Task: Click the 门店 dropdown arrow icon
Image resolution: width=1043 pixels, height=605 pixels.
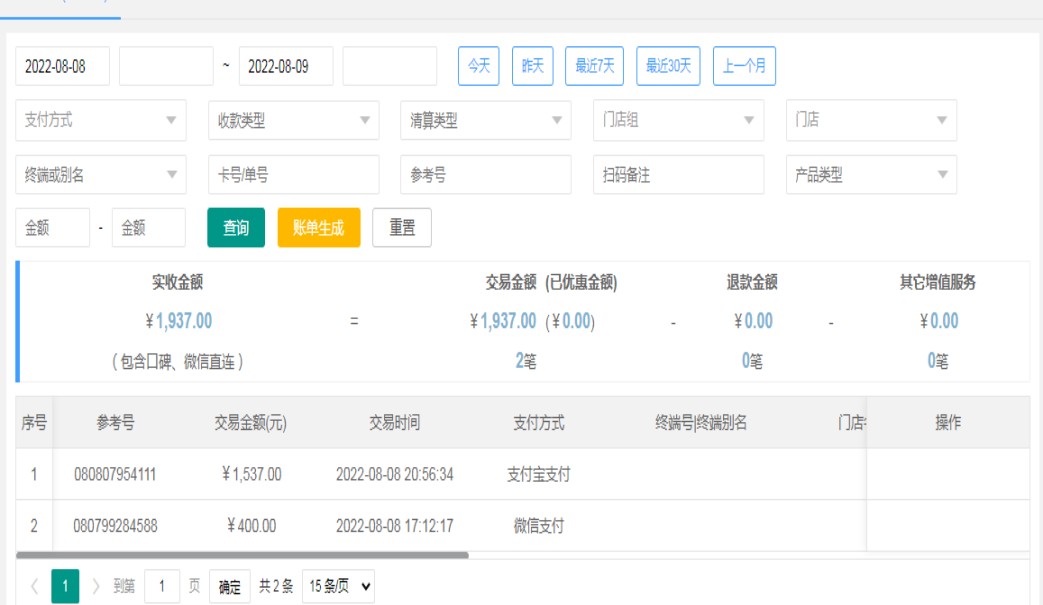Action: 941,120
